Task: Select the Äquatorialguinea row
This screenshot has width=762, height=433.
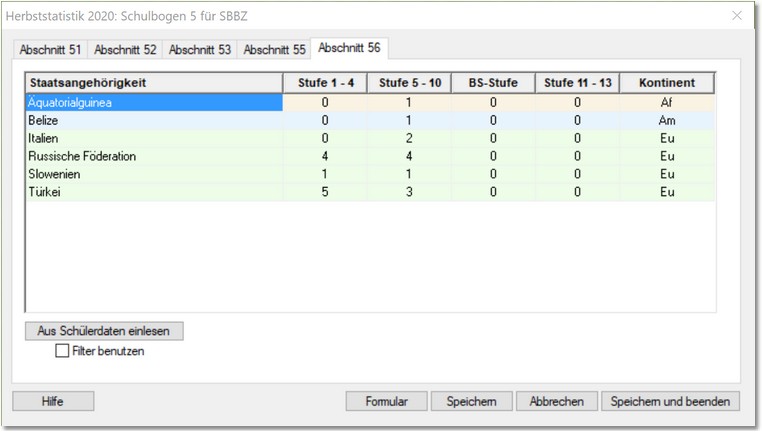Action: click(154, 102)
